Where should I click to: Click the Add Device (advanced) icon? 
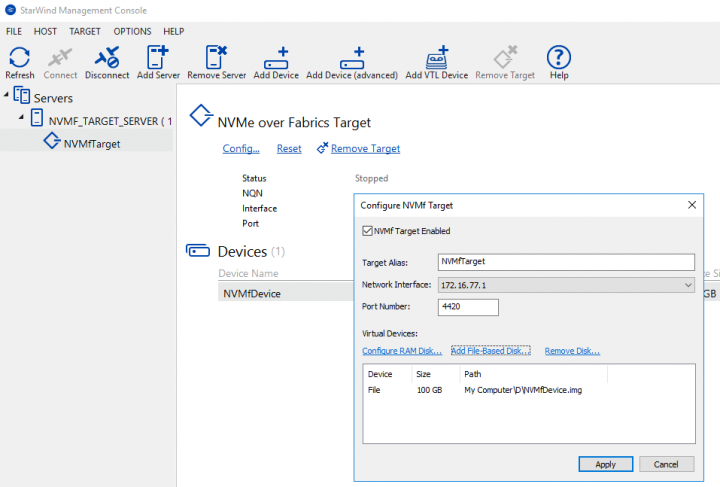click(352, 58)
